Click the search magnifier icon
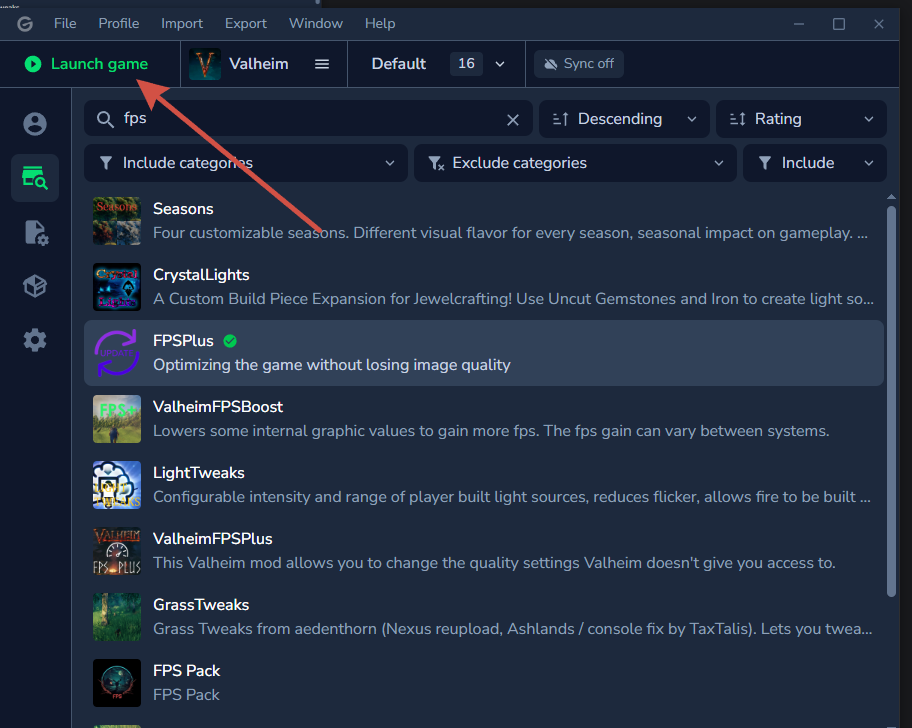Image resolution: width=912 pixels, height=728 pixels. [105, 119]
